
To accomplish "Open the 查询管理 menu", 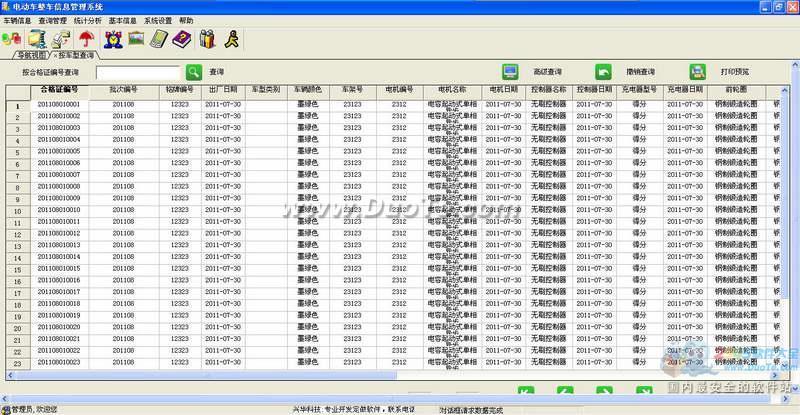I will tap(53, 21).
